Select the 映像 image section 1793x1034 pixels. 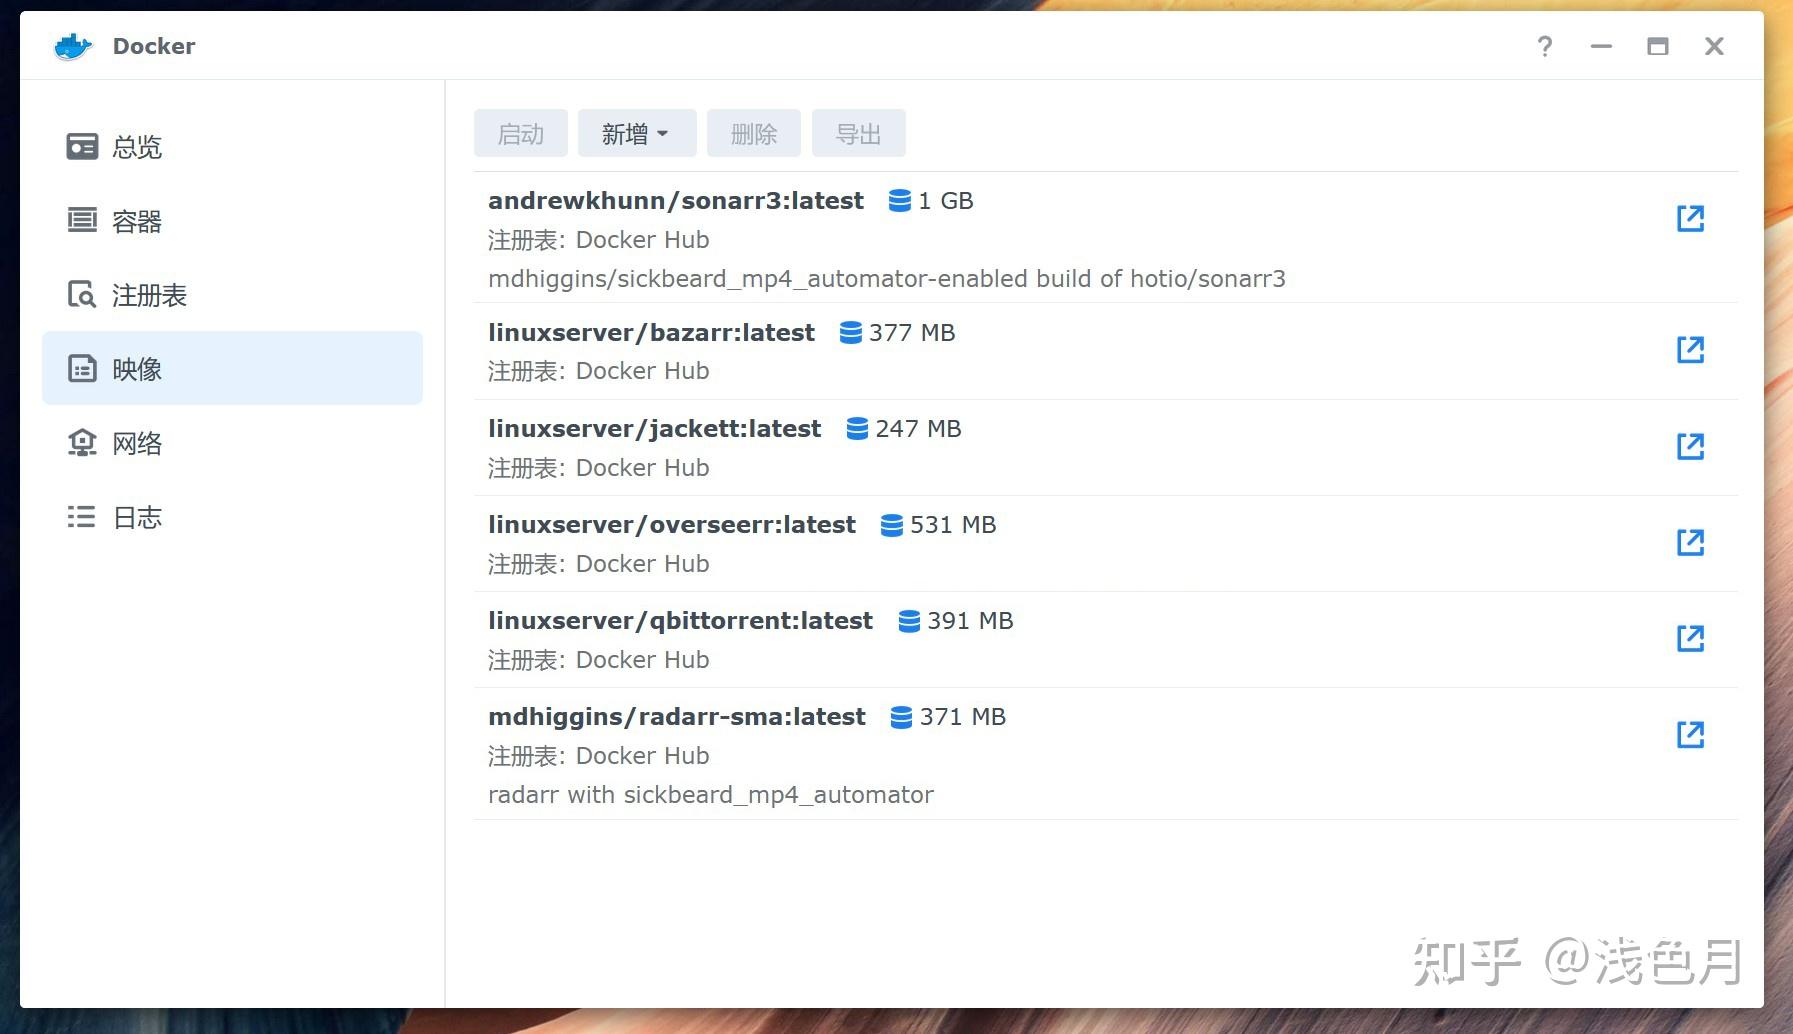tap(232, 368)
